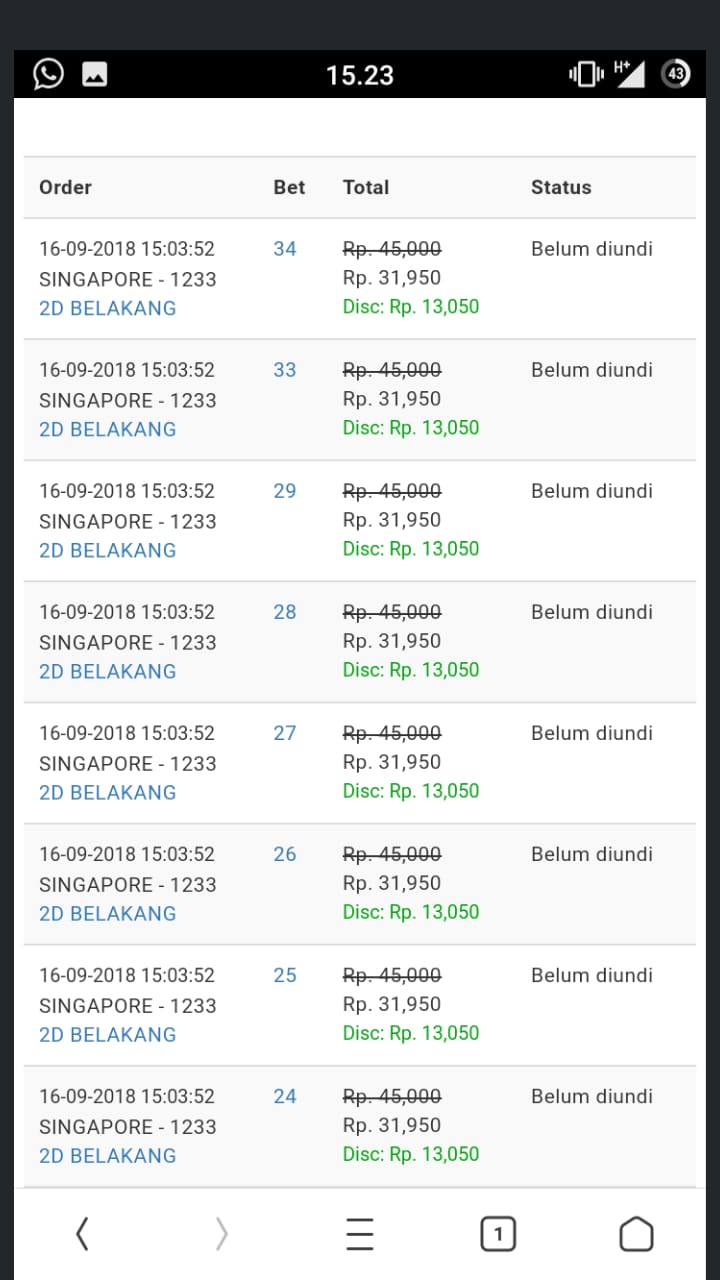Open 2D BELAKANG link for bet 33
The width and height of the screenshot is (720, 1280).
(x=108, y=429)
